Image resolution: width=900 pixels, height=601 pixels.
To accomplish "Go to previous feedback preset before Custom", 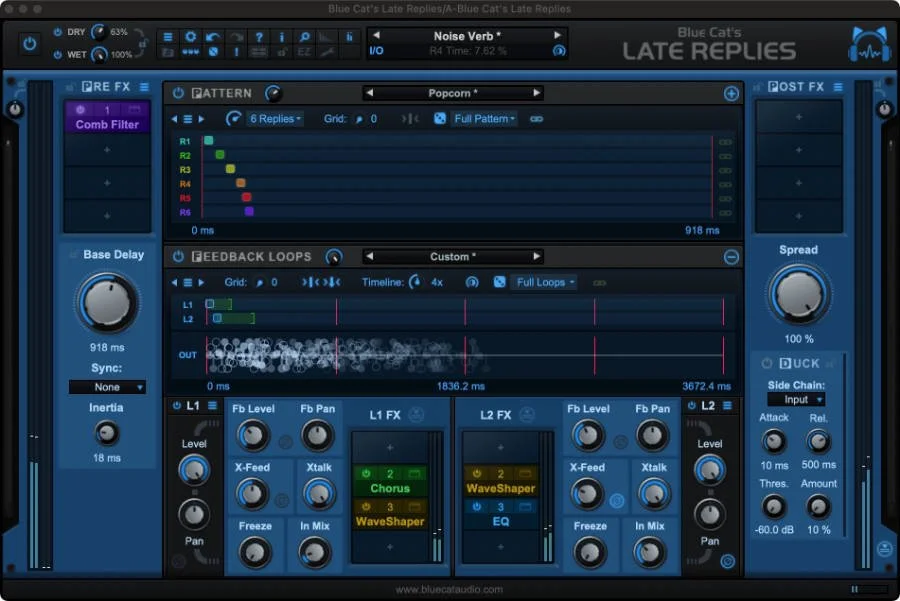I will point(370,257).
